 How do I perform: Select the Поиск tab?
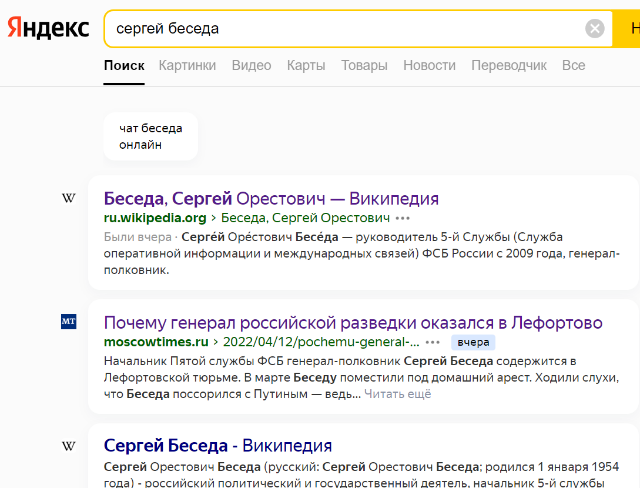(124, 65)
